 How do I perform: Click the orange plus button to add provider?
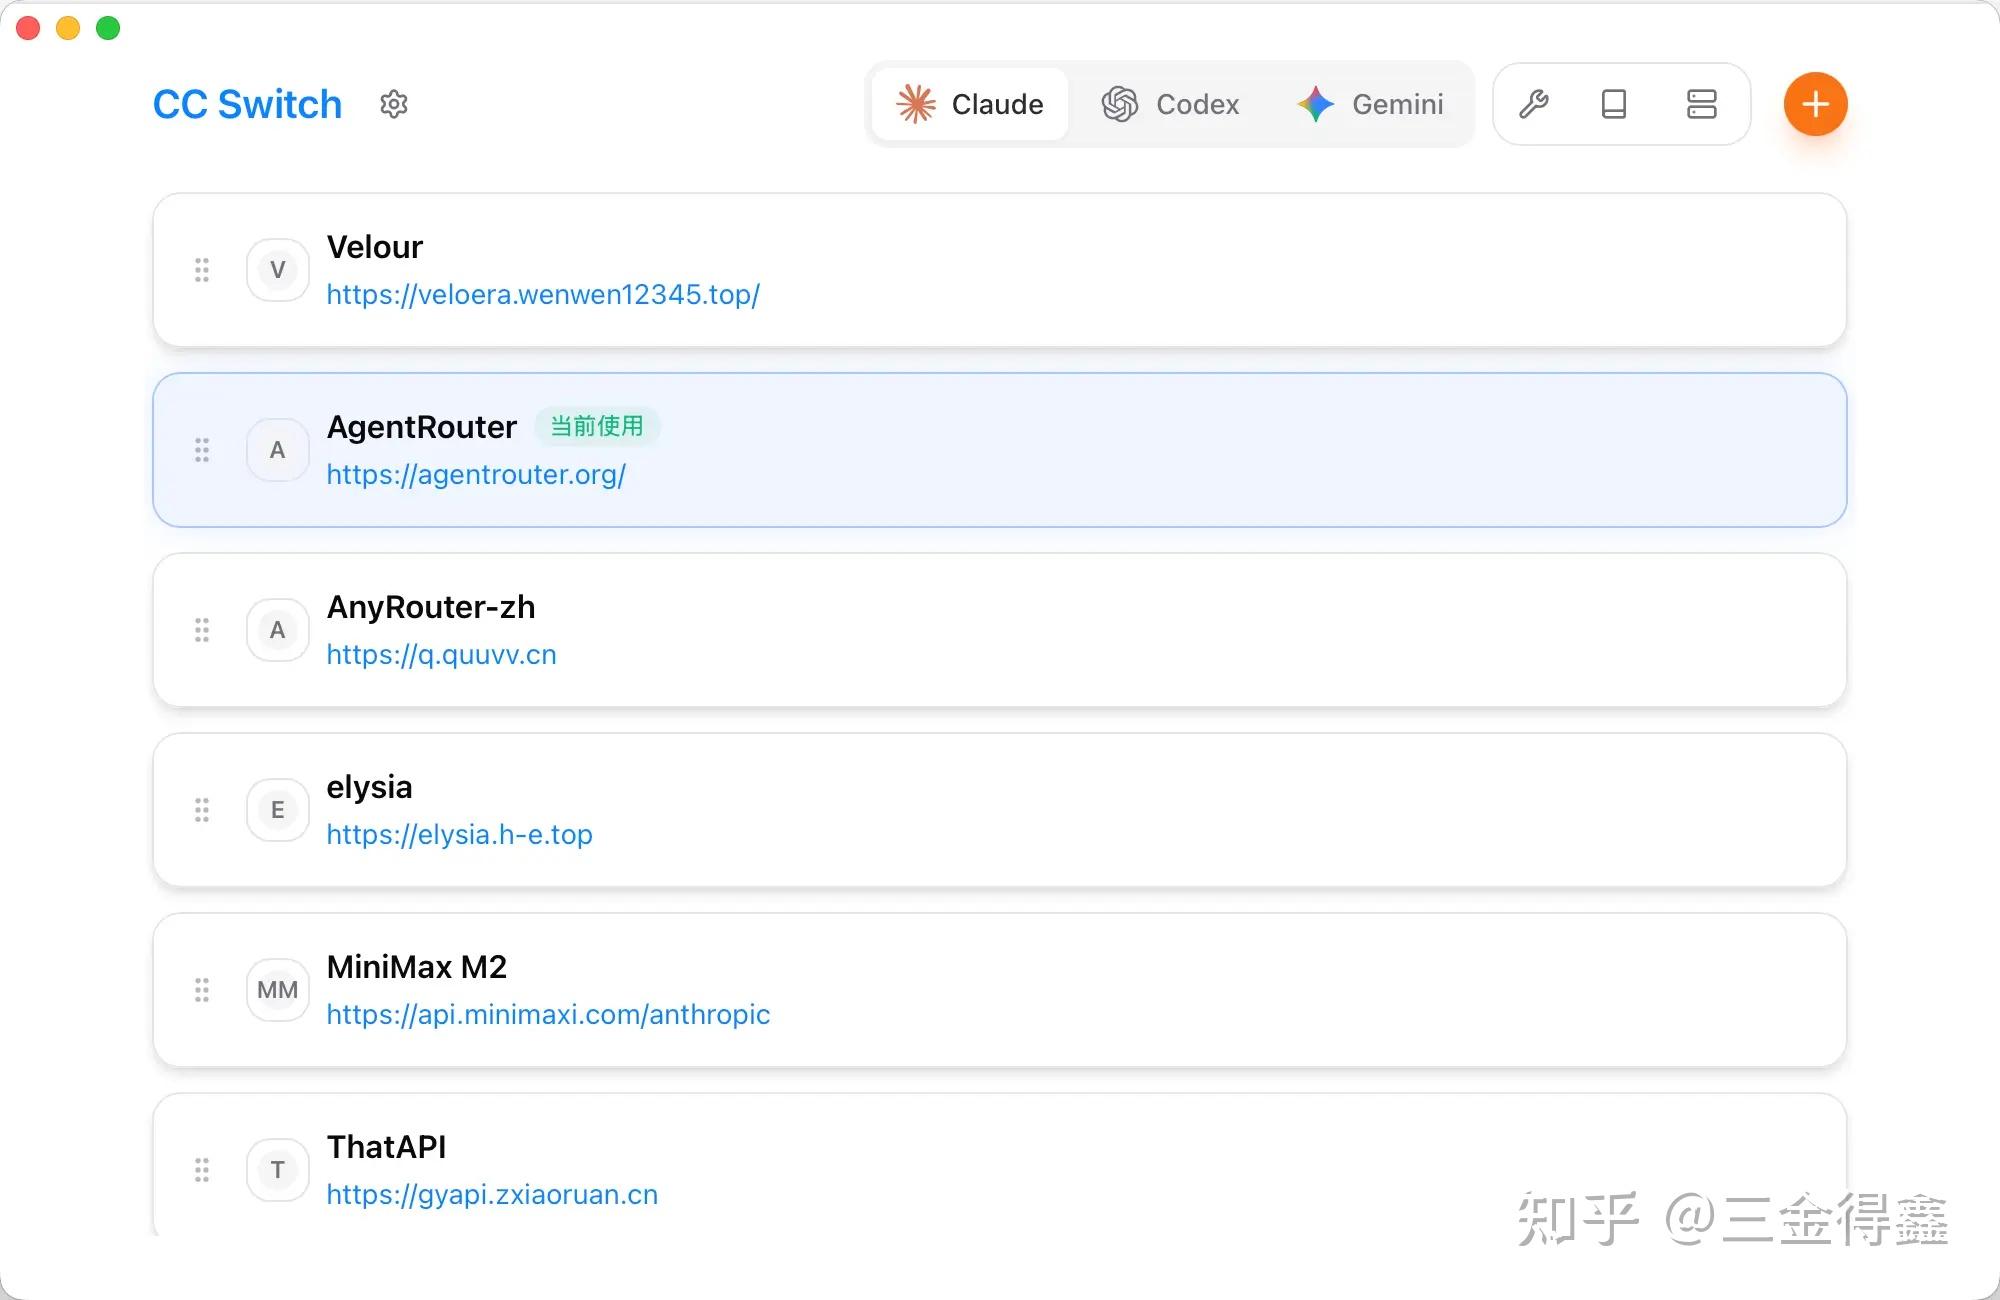click(1815, 103)
